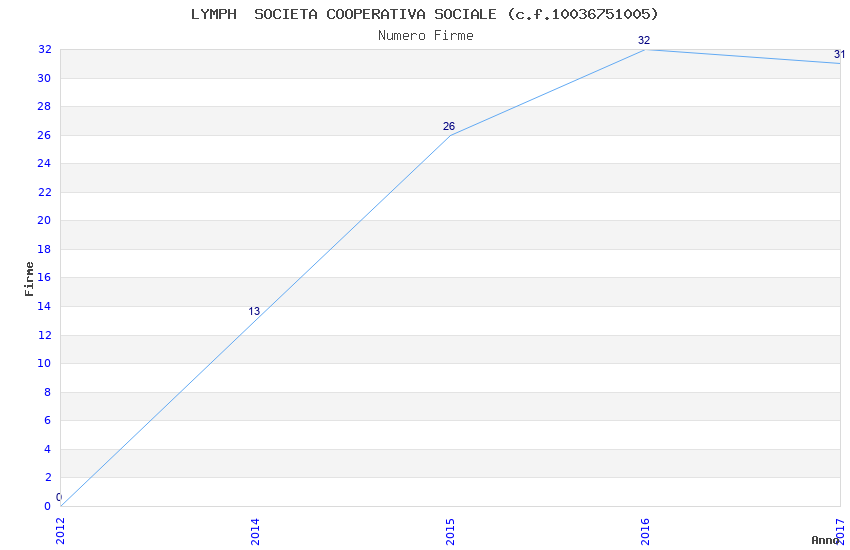
Task: Click the data label 26 at 2015
Action: (449, 126)
